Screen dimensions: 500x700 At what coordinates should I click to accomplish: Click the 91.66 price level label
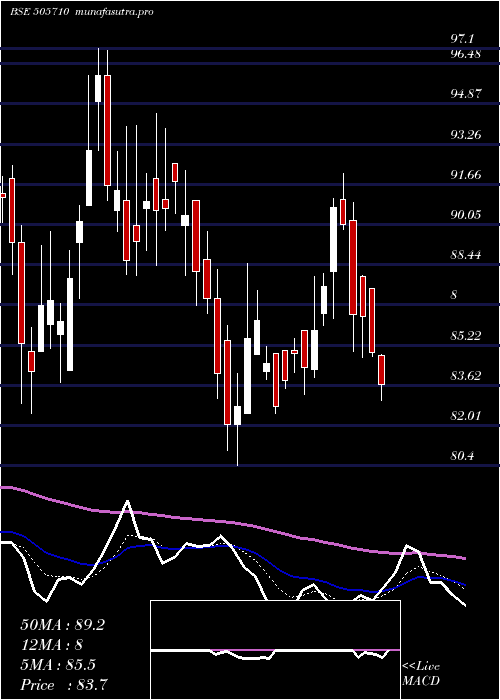466,174
